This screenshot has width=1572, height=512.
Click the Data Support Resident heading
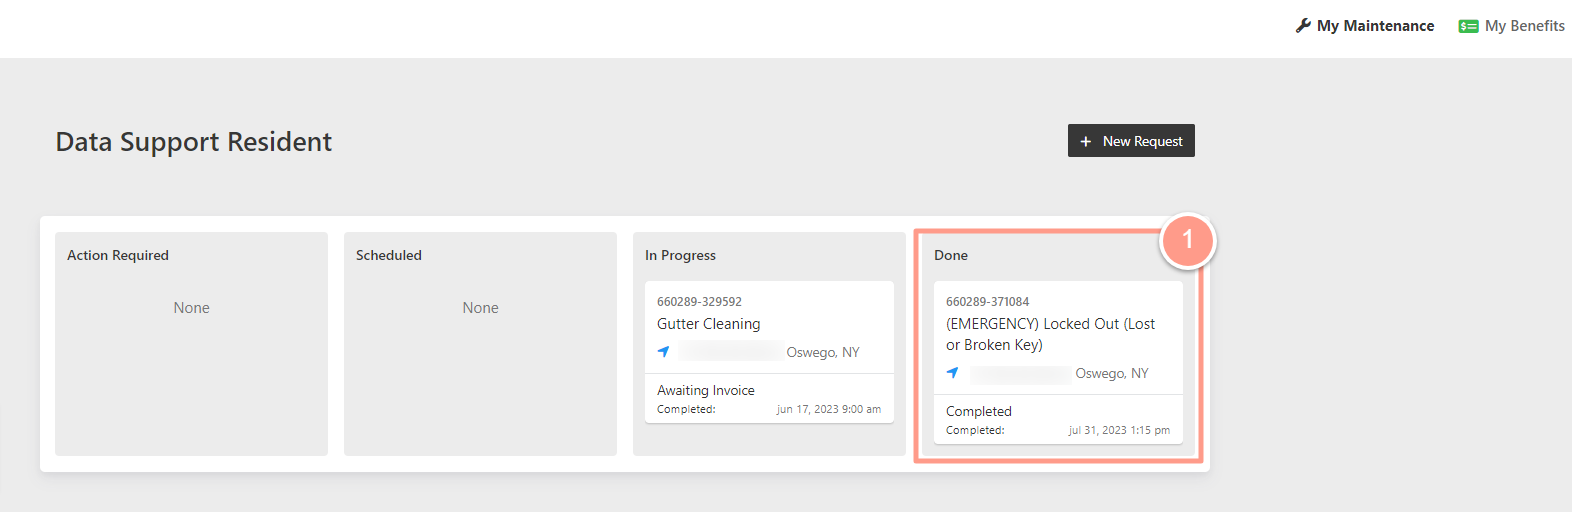point(194,142)
